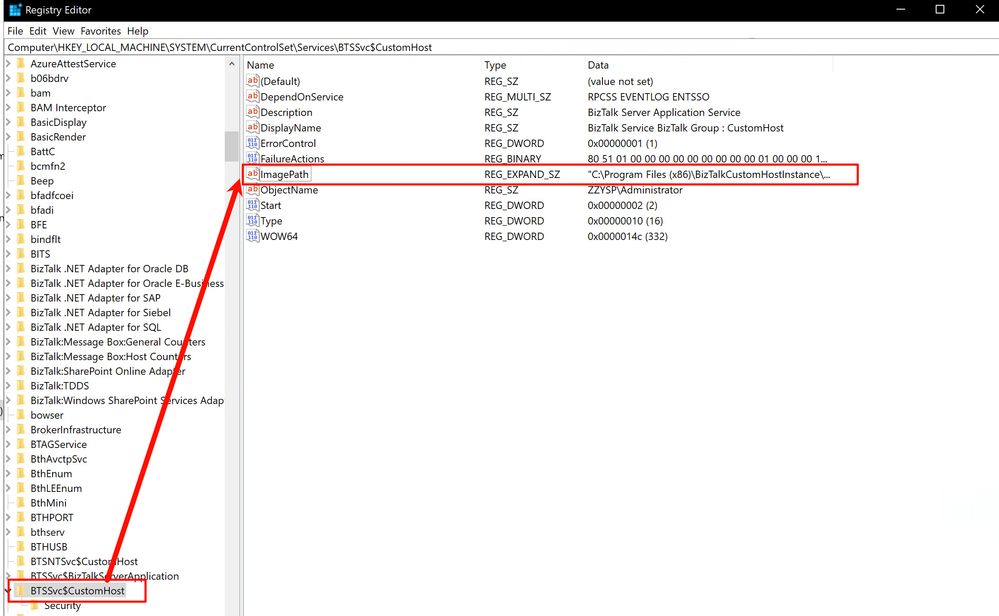
Task: Click the ObjectName value string icon
Action: tap(252, 189)
